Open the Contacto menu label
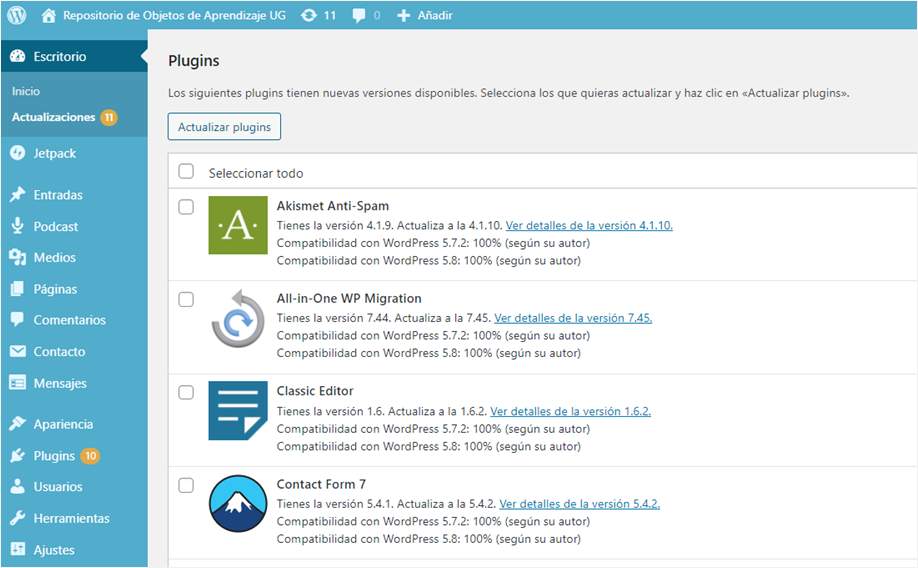This screenshot has width=918, height=568. (x=59, y=352)
